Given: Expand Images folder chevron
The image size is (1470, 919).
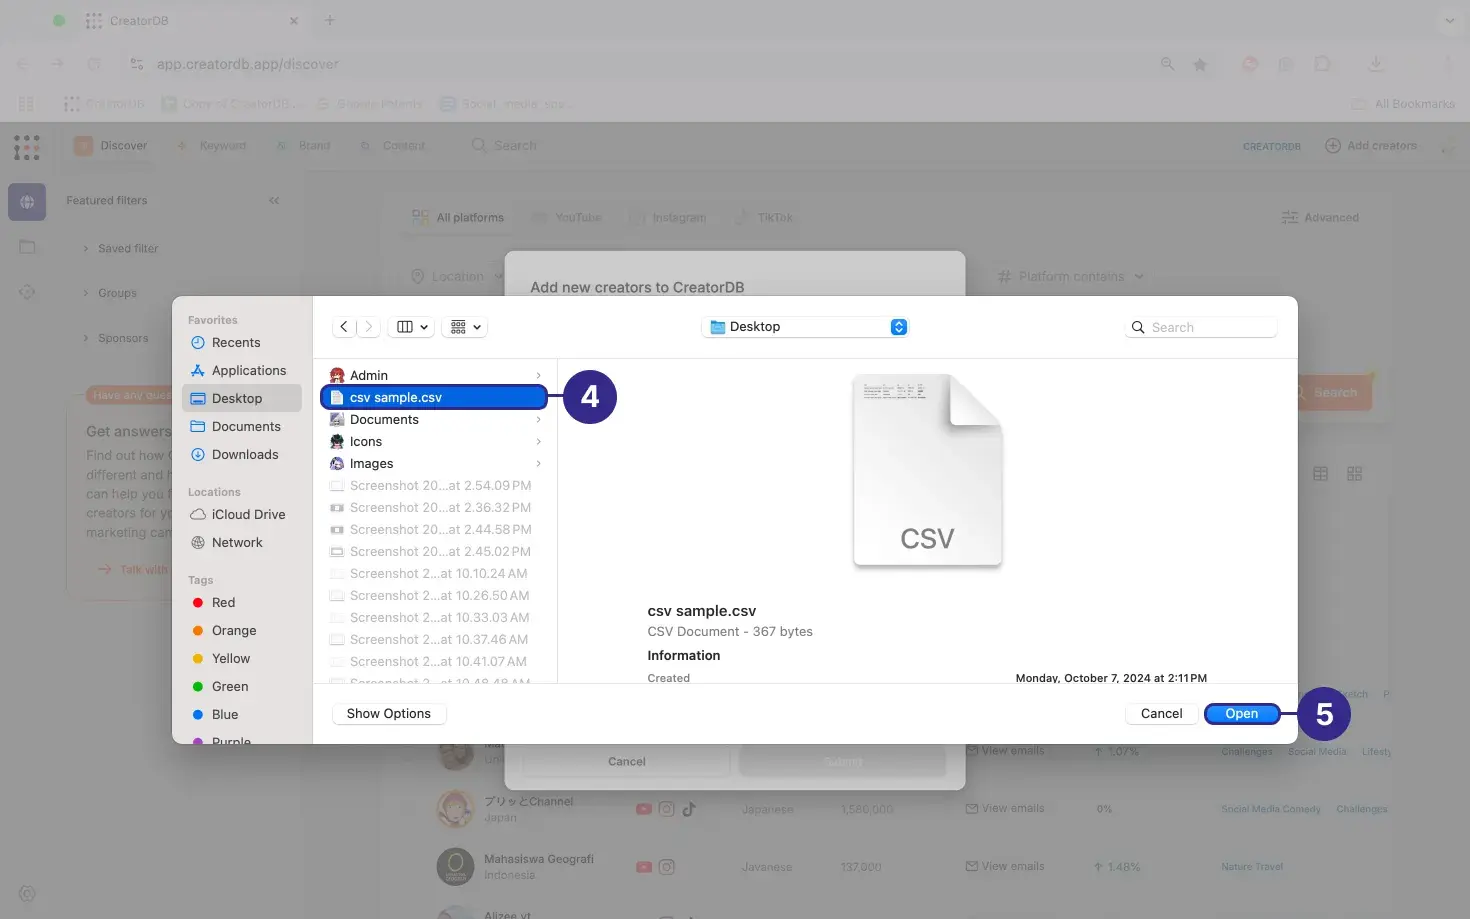Looking at the screenshot, I should point(538,464).
